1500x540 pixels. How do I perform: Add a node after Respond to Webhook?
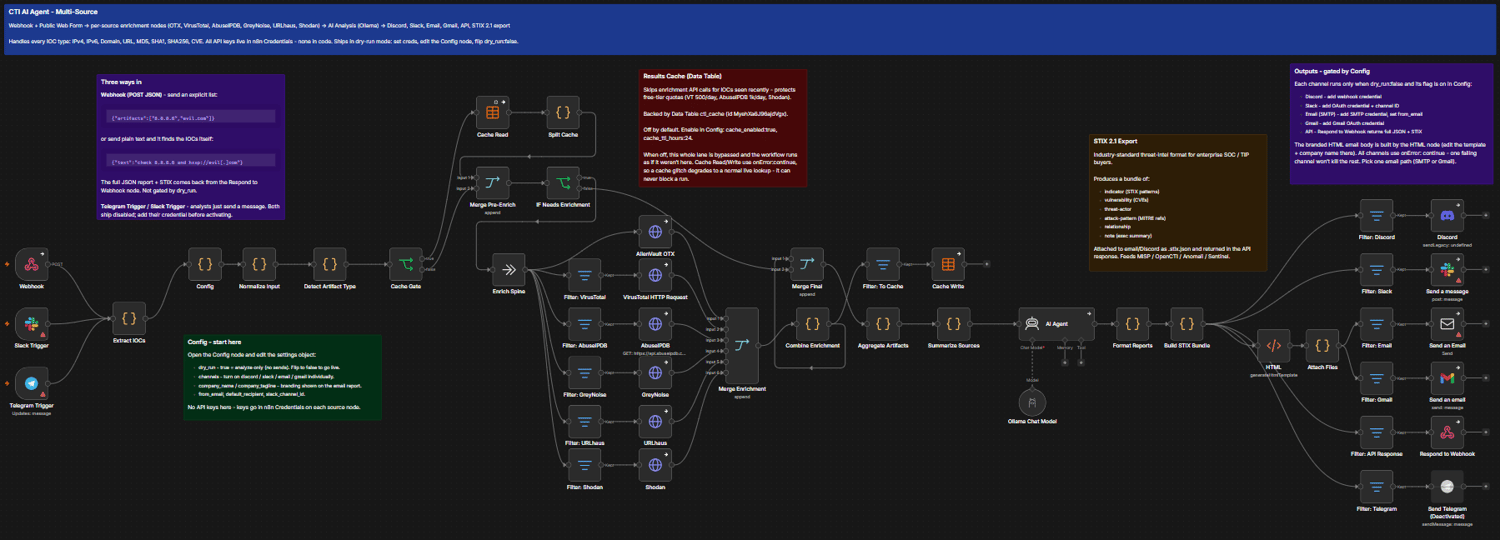pyautogui.click(x=1484, y=432)
